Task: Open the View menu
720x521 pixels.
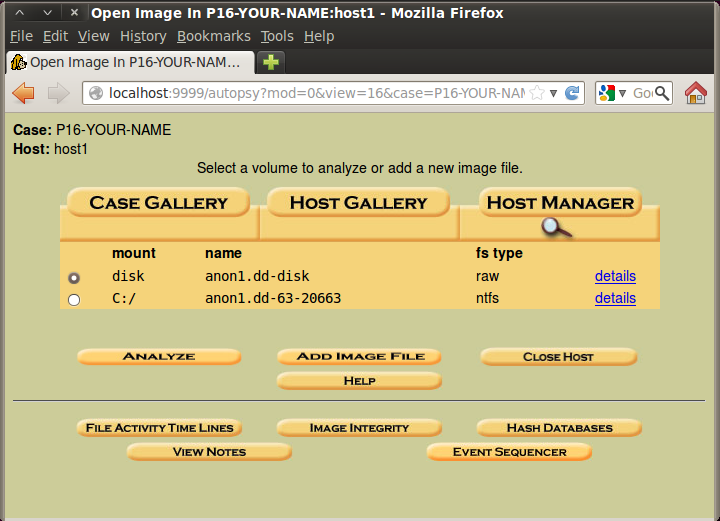Action: coord(94,36)
